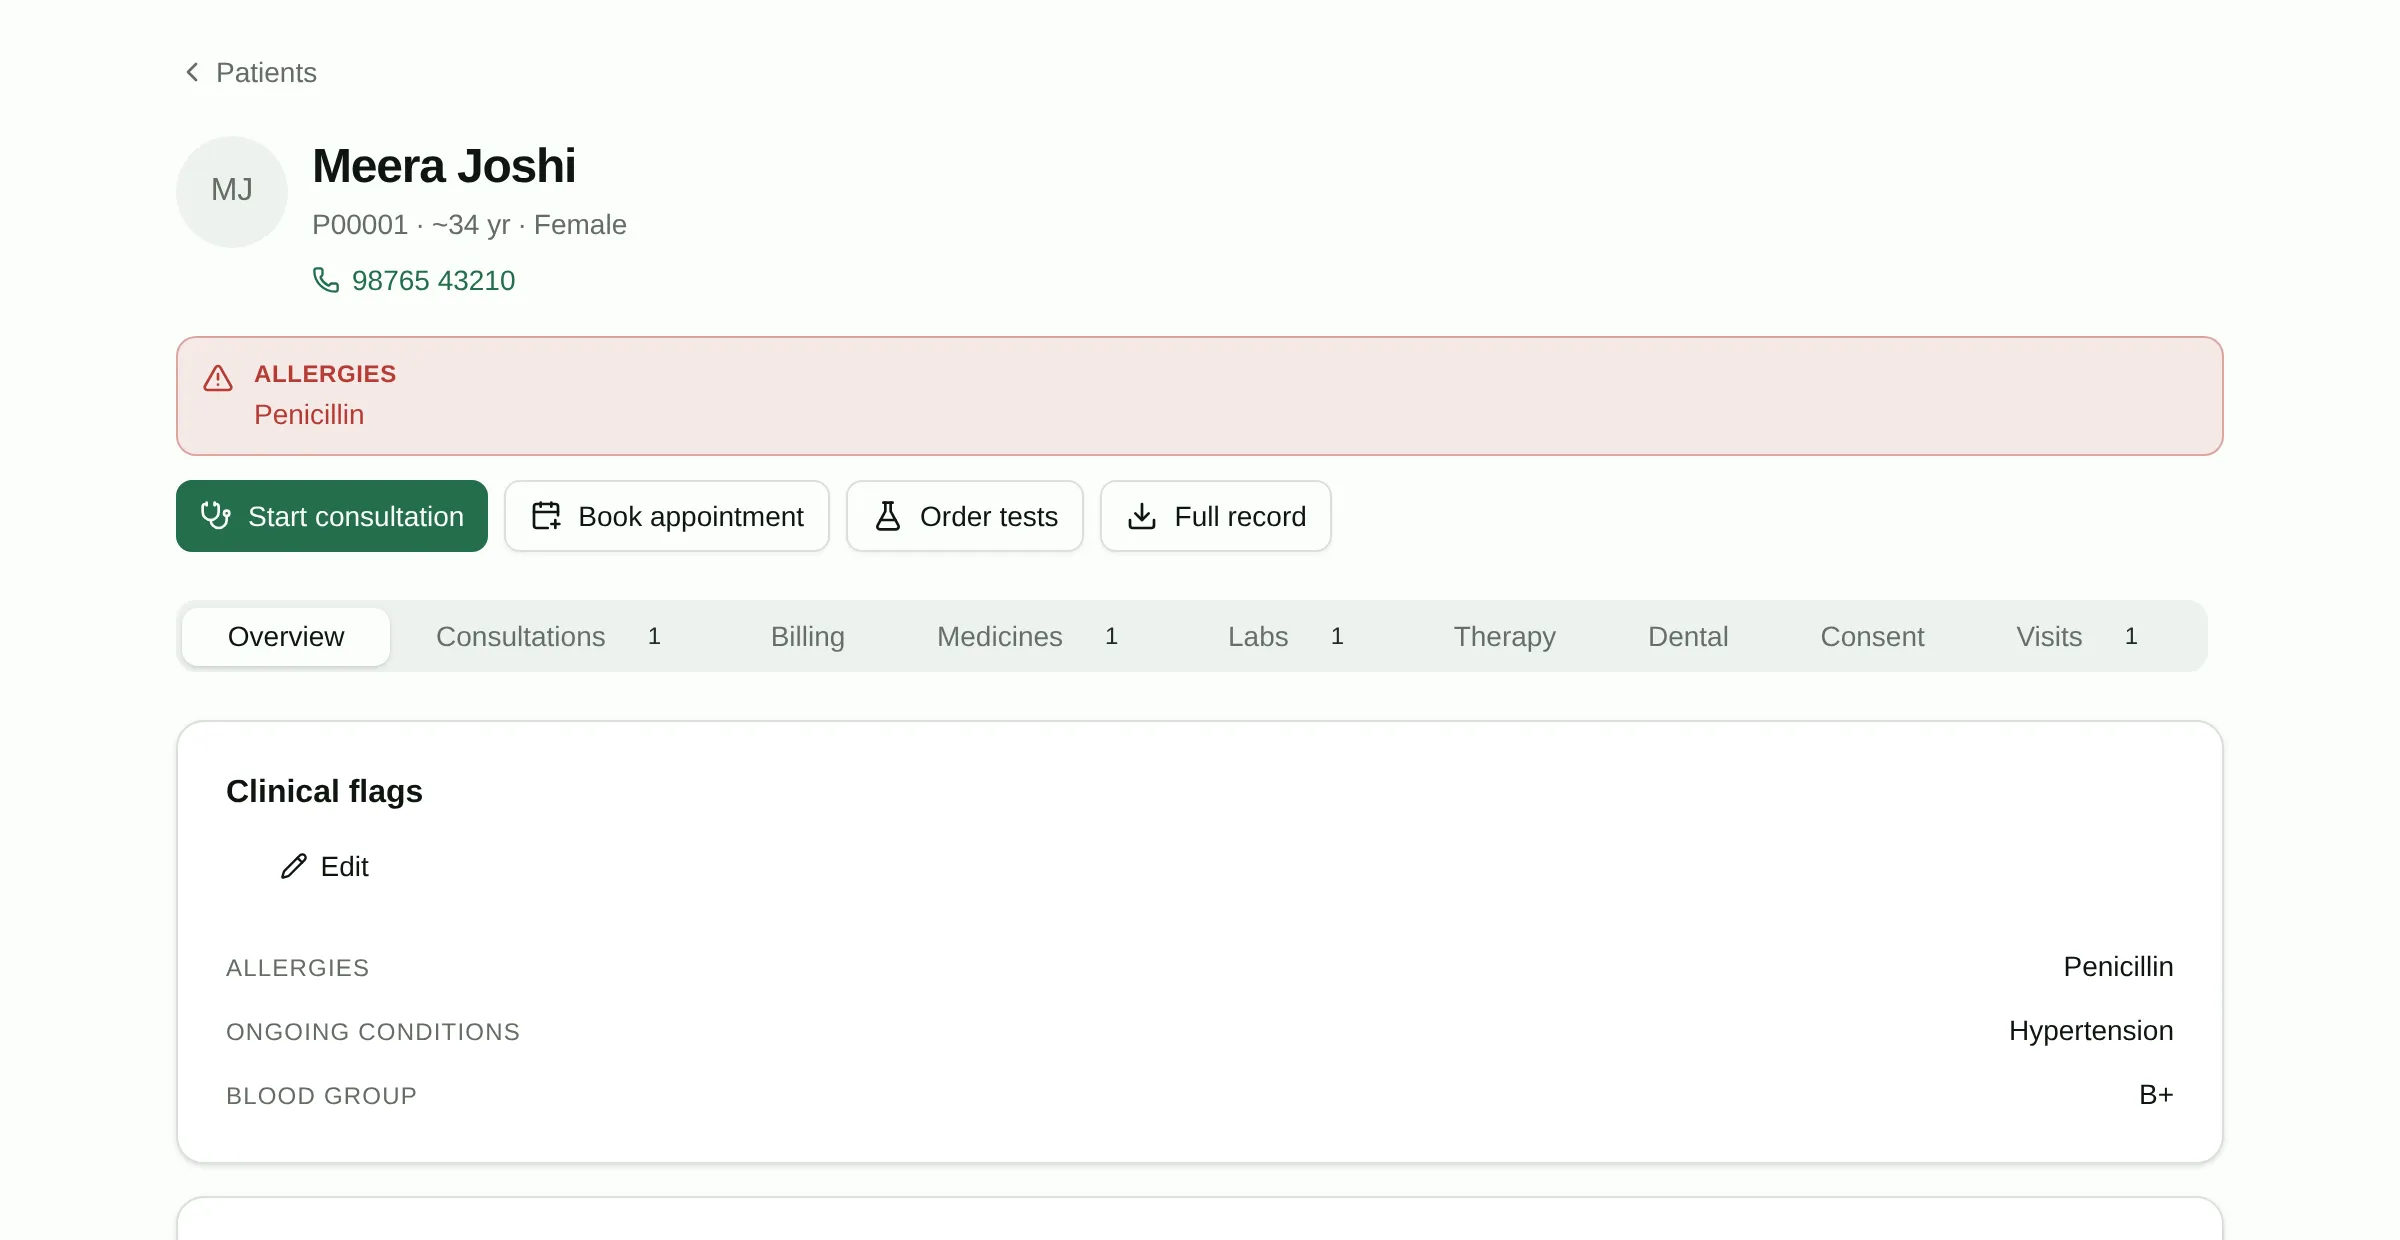Click the allergy warning triangle icon
Screen dimensions: 2400x1240
pyautogui.click(x=218, y=378)
